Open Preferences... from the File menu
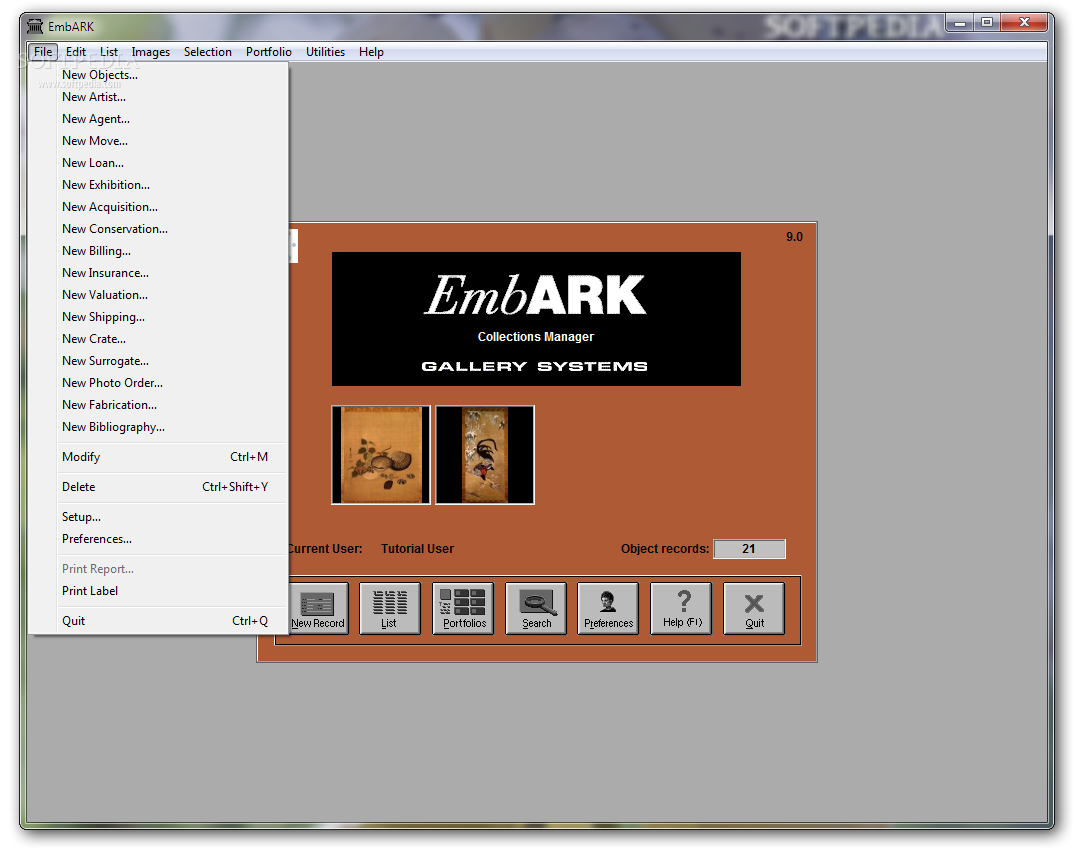The width and height of the screenshot is (1075, 850). point(158,539)
